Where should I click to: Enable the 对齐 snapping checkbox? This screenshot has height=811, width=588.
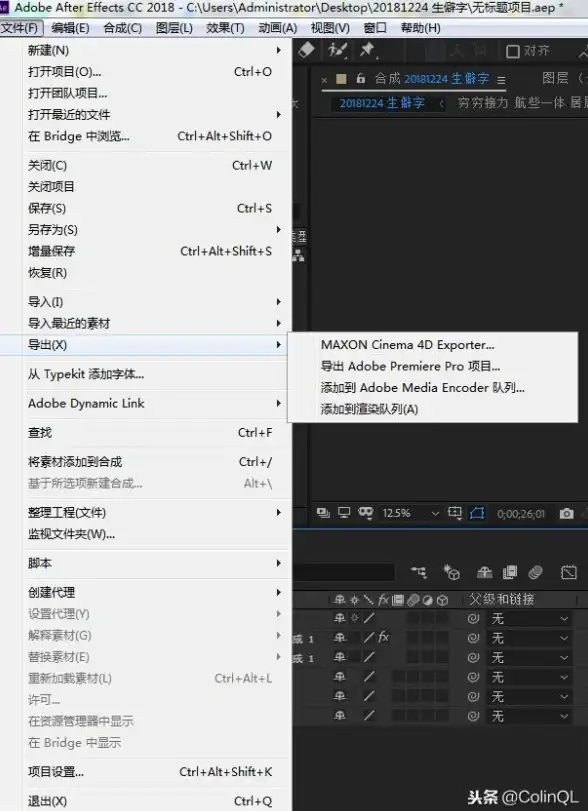pyautogui.click(x=512, y=51)
